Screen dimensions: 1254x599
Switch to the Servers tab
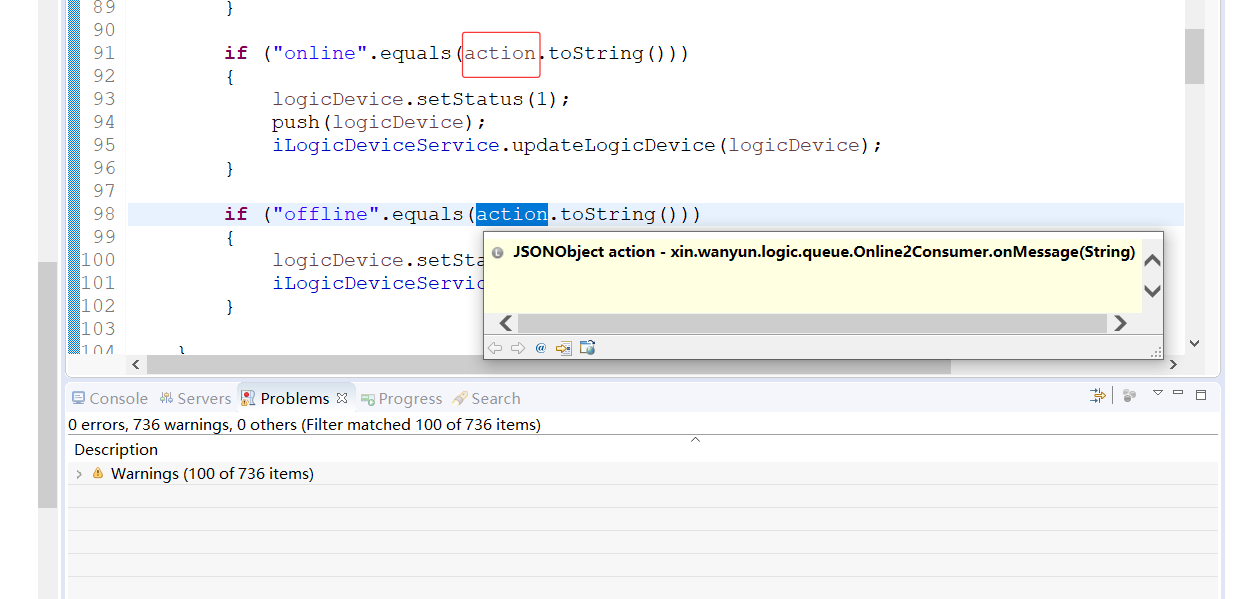click(195, 398)
